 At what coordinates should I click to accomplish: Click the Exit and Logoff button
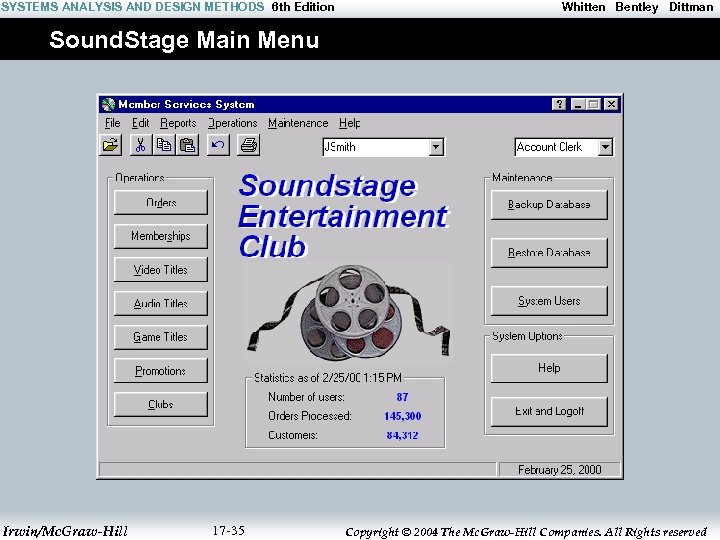[549, 411]
